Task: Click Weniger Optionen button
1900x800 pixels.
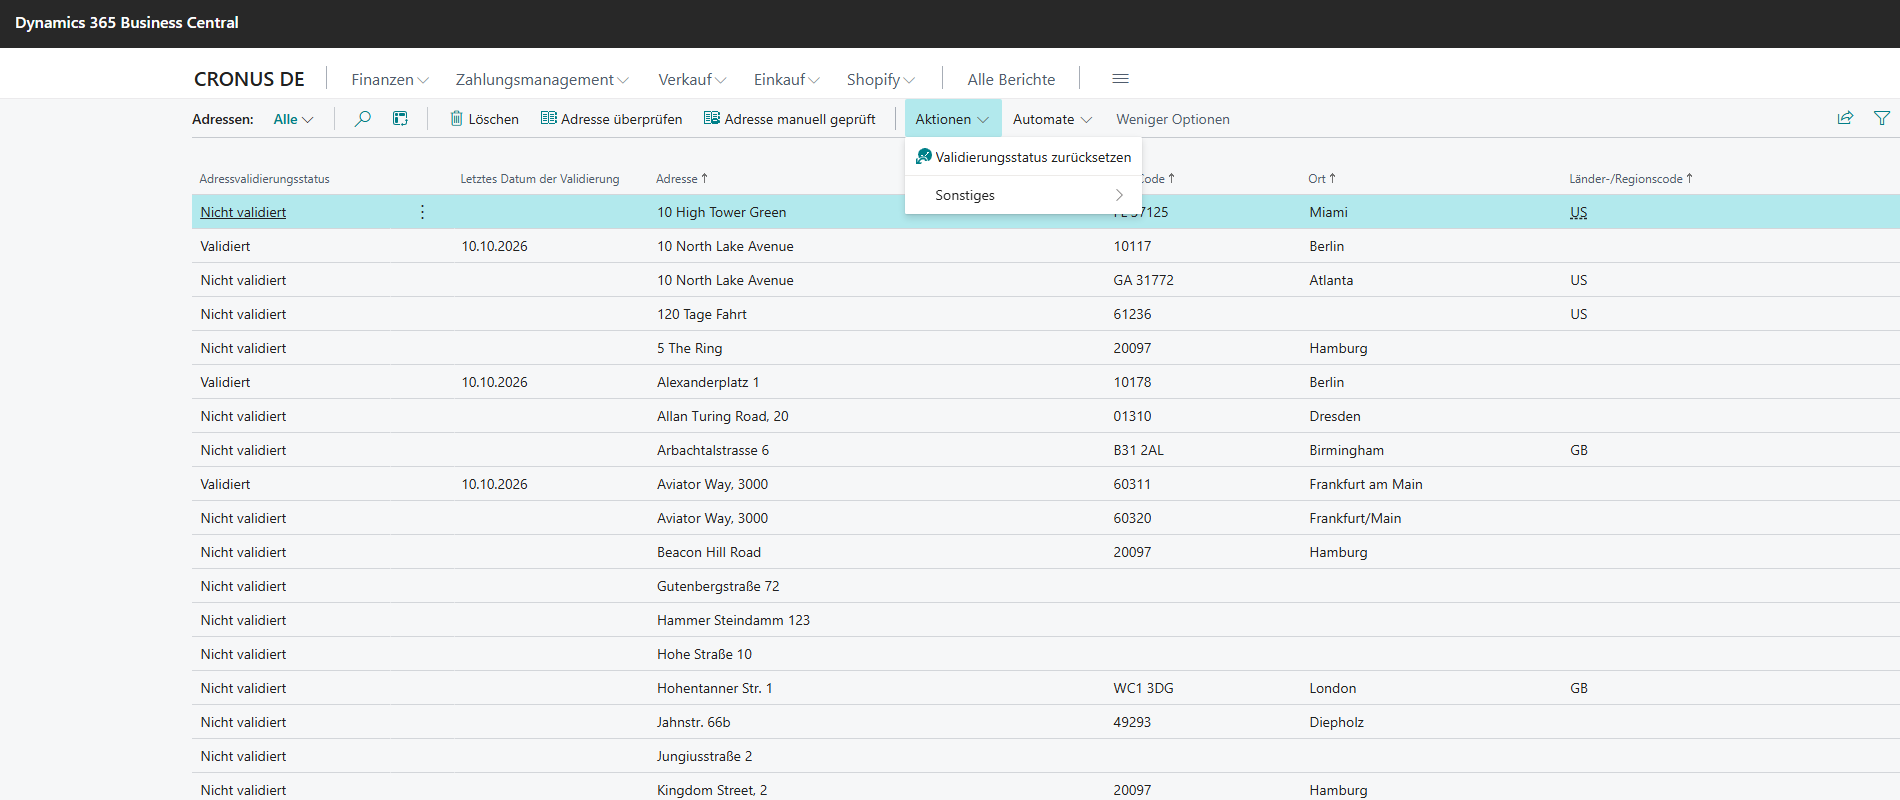Action: 1173,119
